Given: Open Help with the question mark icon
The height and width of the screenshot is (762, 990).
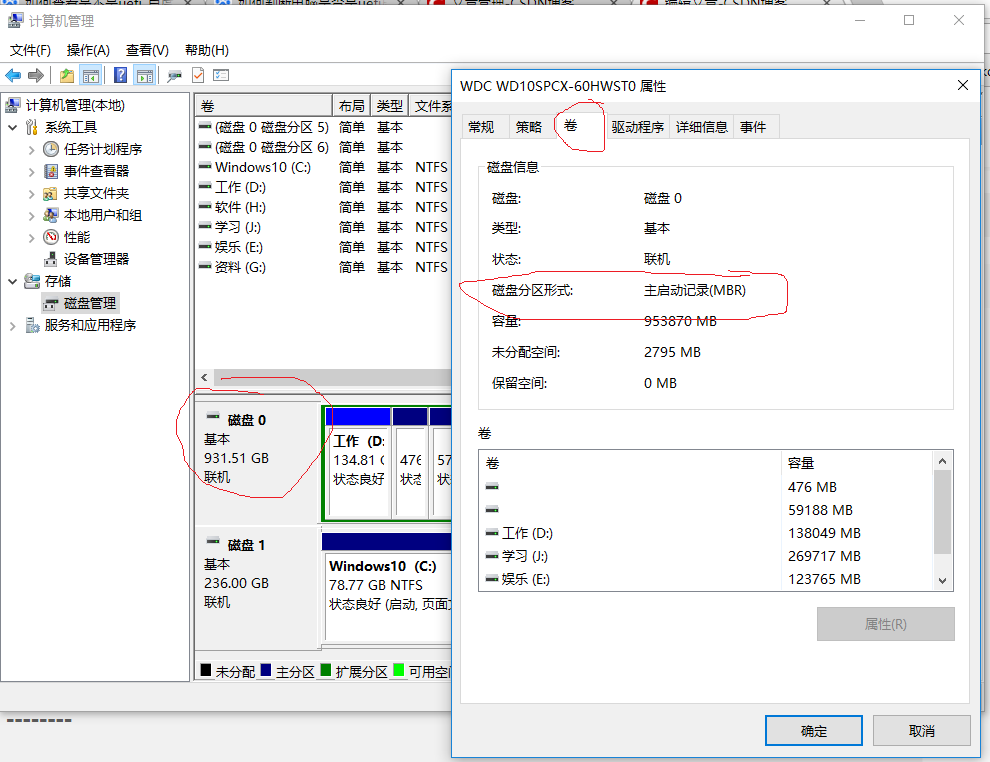Looking at the screenshot, I should (x=121, y=76).
